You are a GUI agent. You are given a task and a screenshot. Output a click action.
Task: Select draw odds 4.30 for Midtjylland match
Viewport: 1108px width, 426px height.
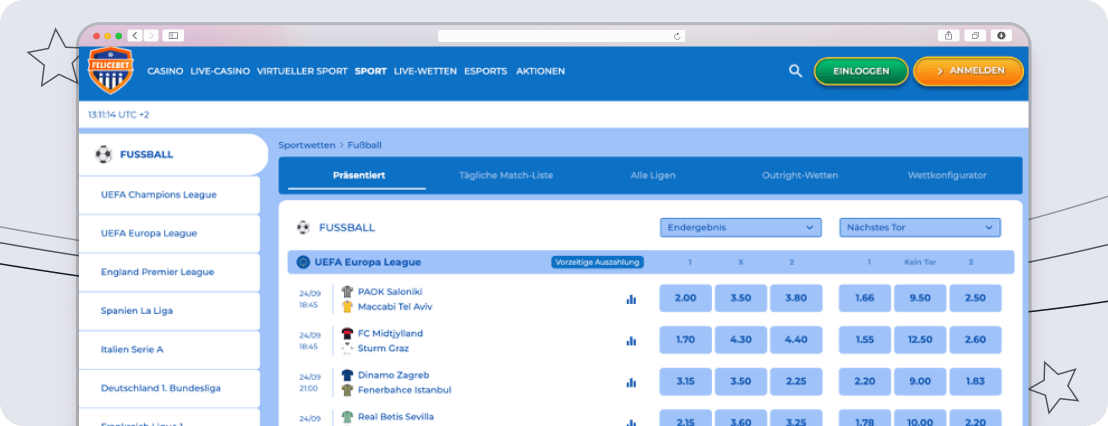741,340
